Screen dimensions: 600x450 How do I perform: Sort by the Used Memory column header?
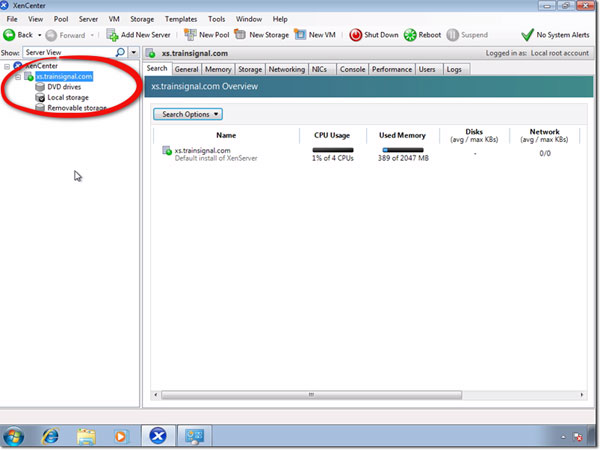click(402, 135)
